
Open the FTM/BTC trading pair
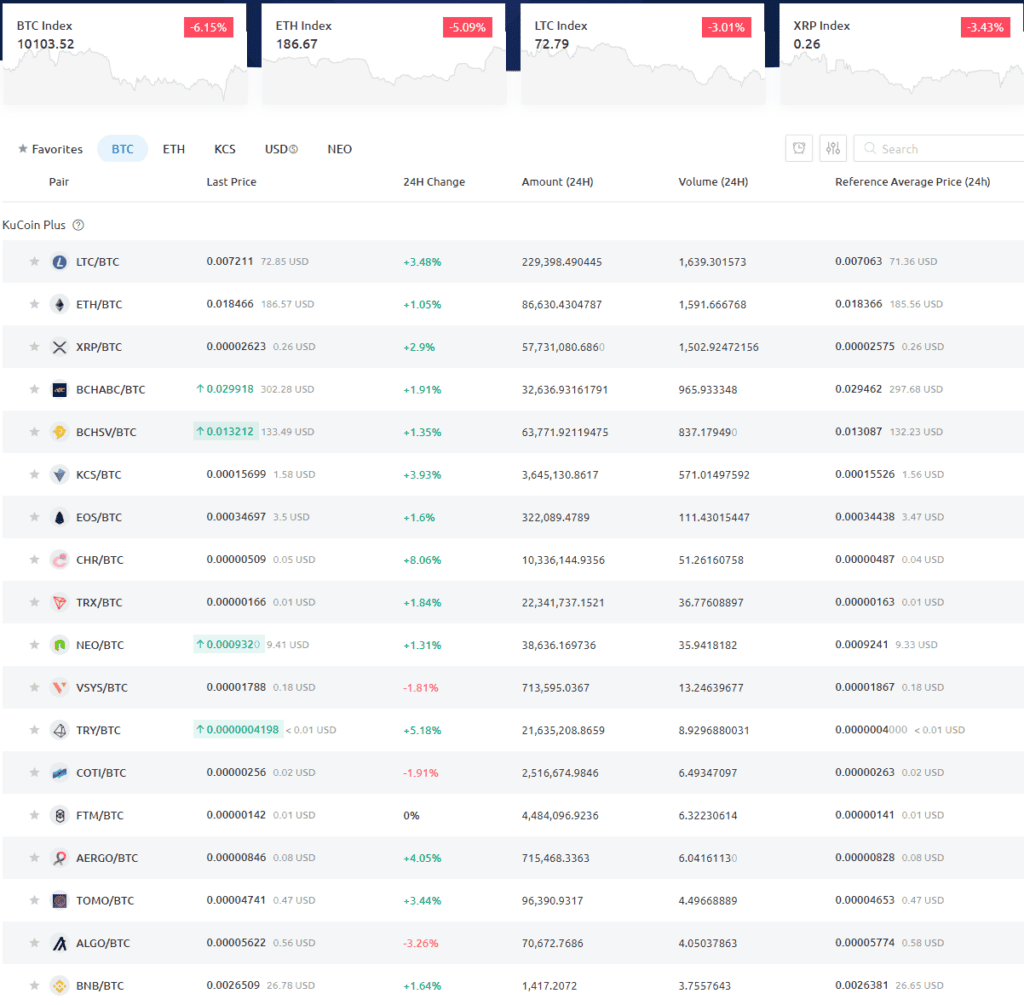(99, 816)
